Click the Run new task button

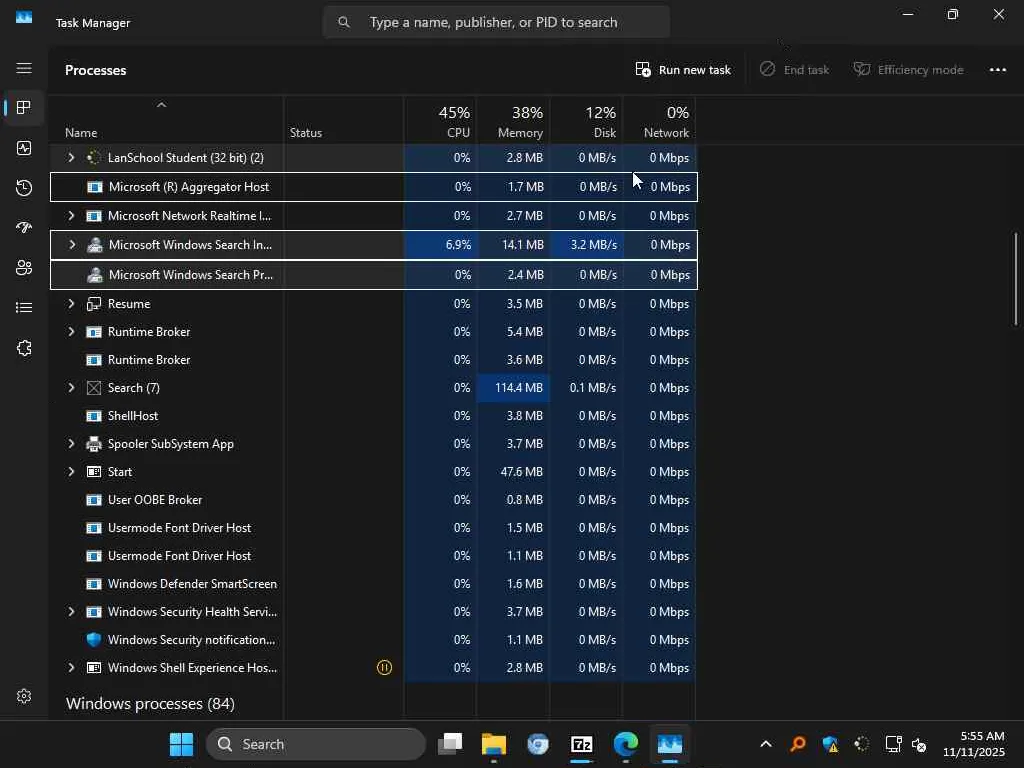(x=683, y=70)
